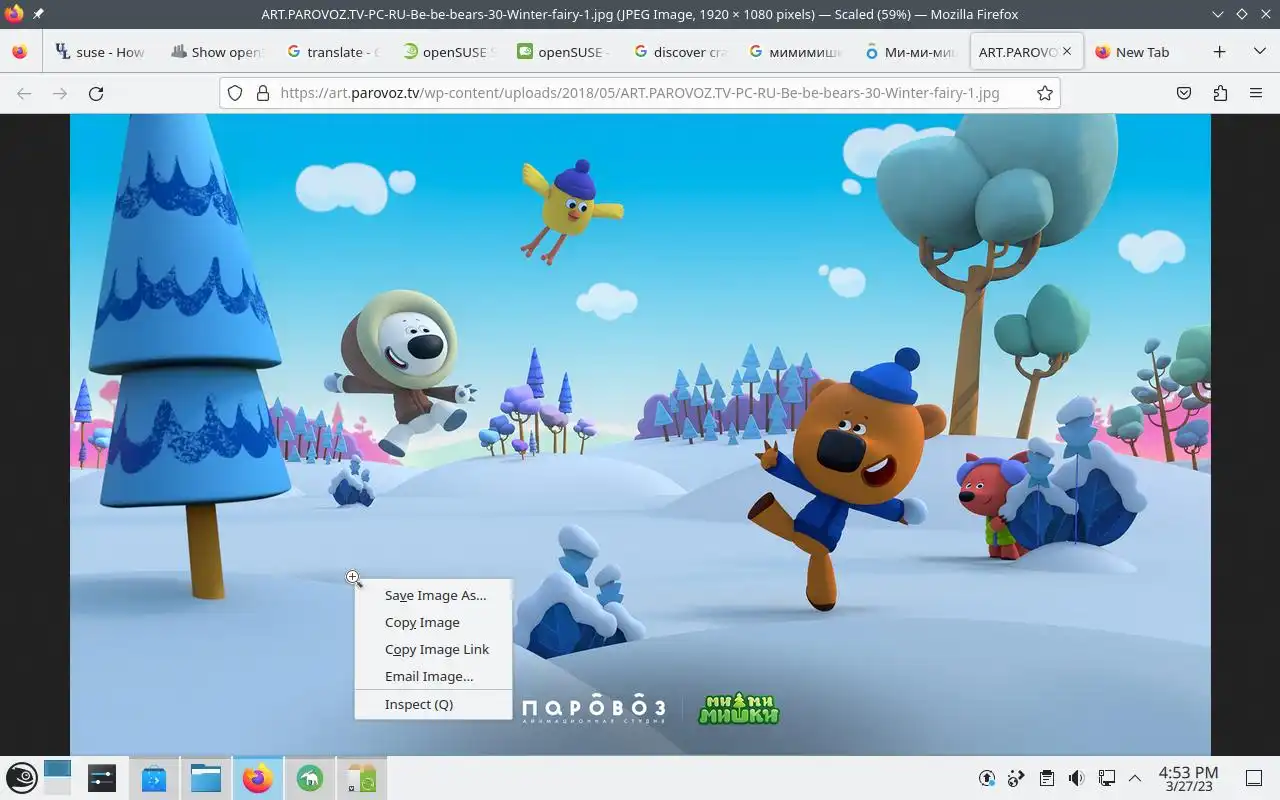Screen dimensions: 1280x800
Task: Open site security padlock info
Action: [263, 93]
